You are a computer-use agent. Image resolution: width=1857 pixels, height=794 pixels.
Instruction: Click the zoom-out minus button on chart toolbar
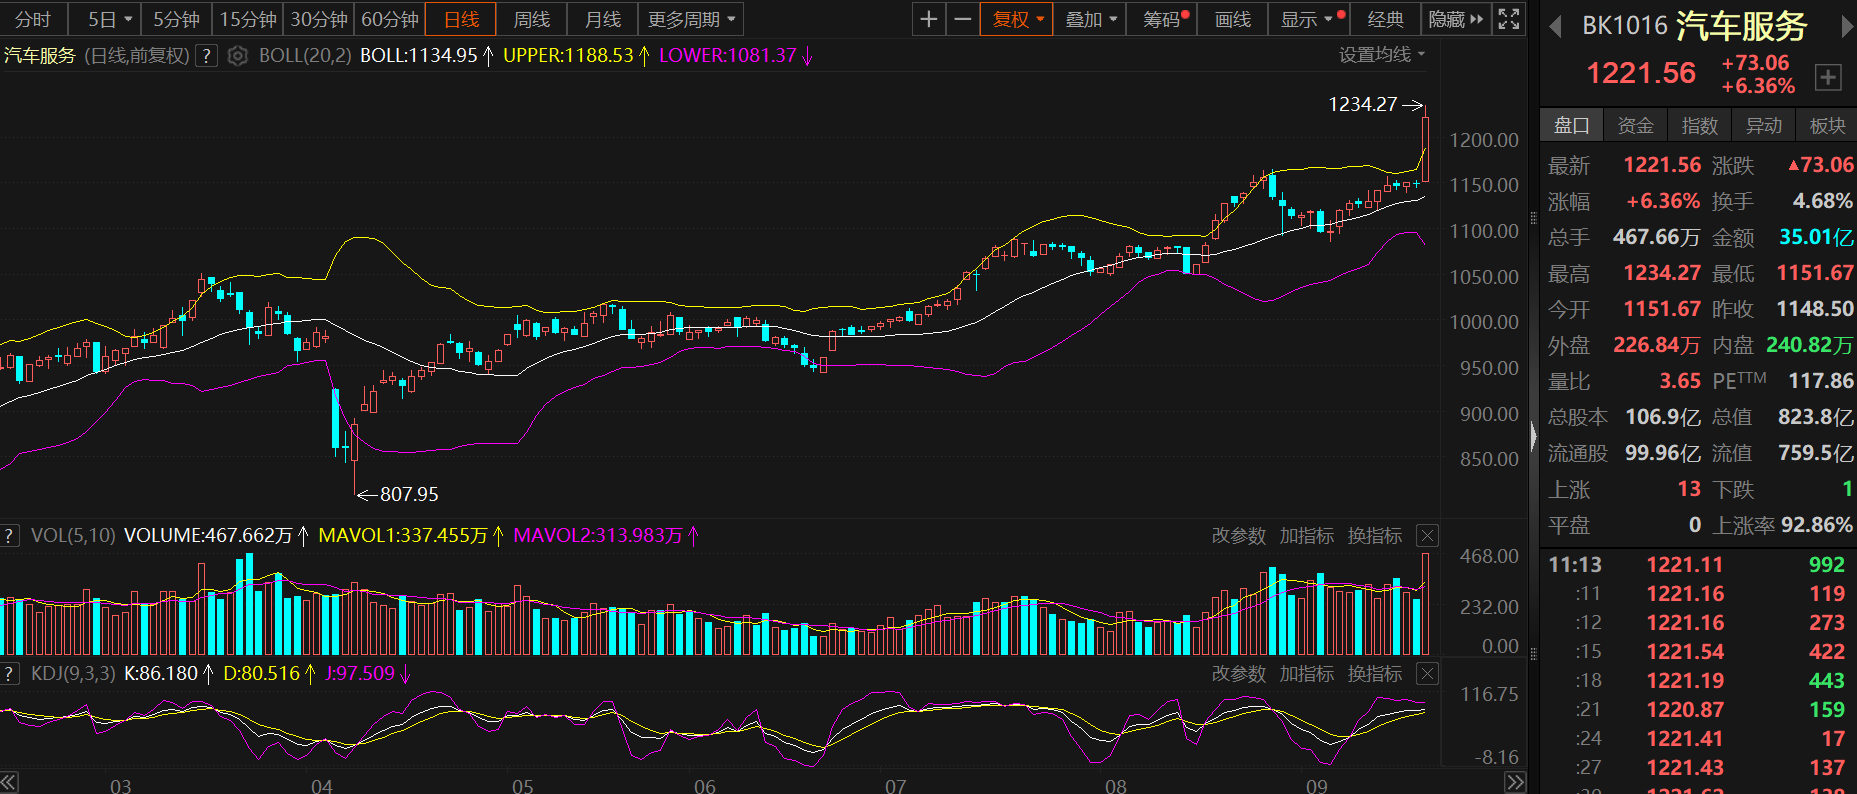pyautogui.click(x=962, y=19)
